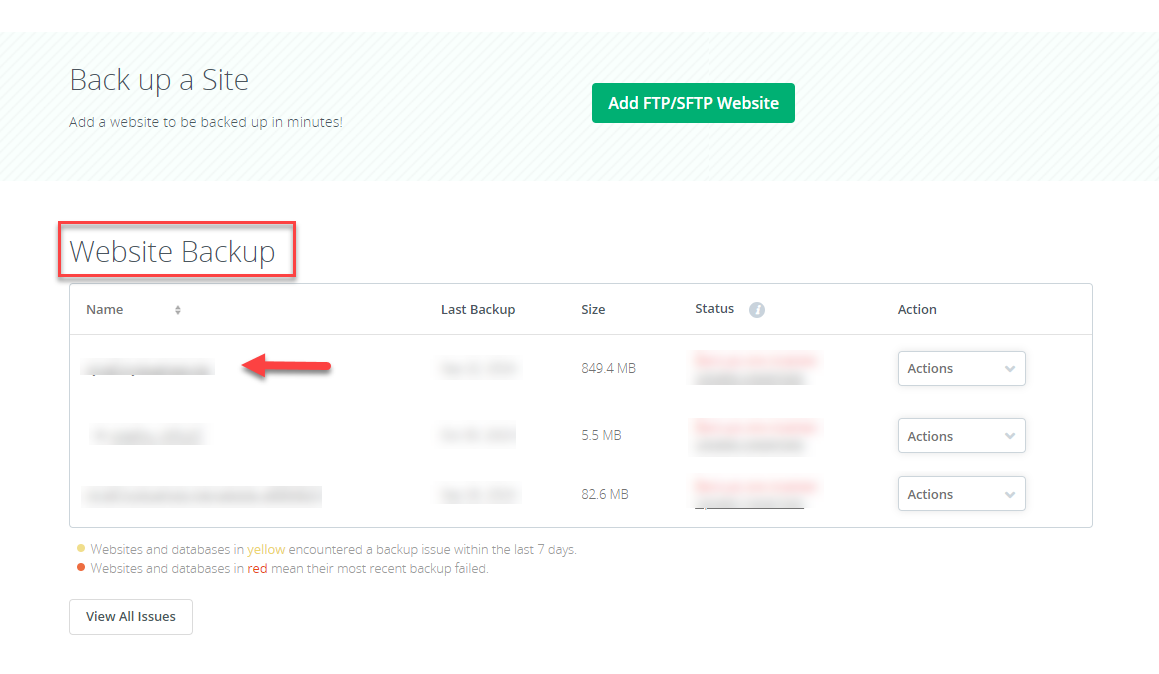The image size is (1159, 674).
Task: Select the second website name in the table
Action: point(147,434)
